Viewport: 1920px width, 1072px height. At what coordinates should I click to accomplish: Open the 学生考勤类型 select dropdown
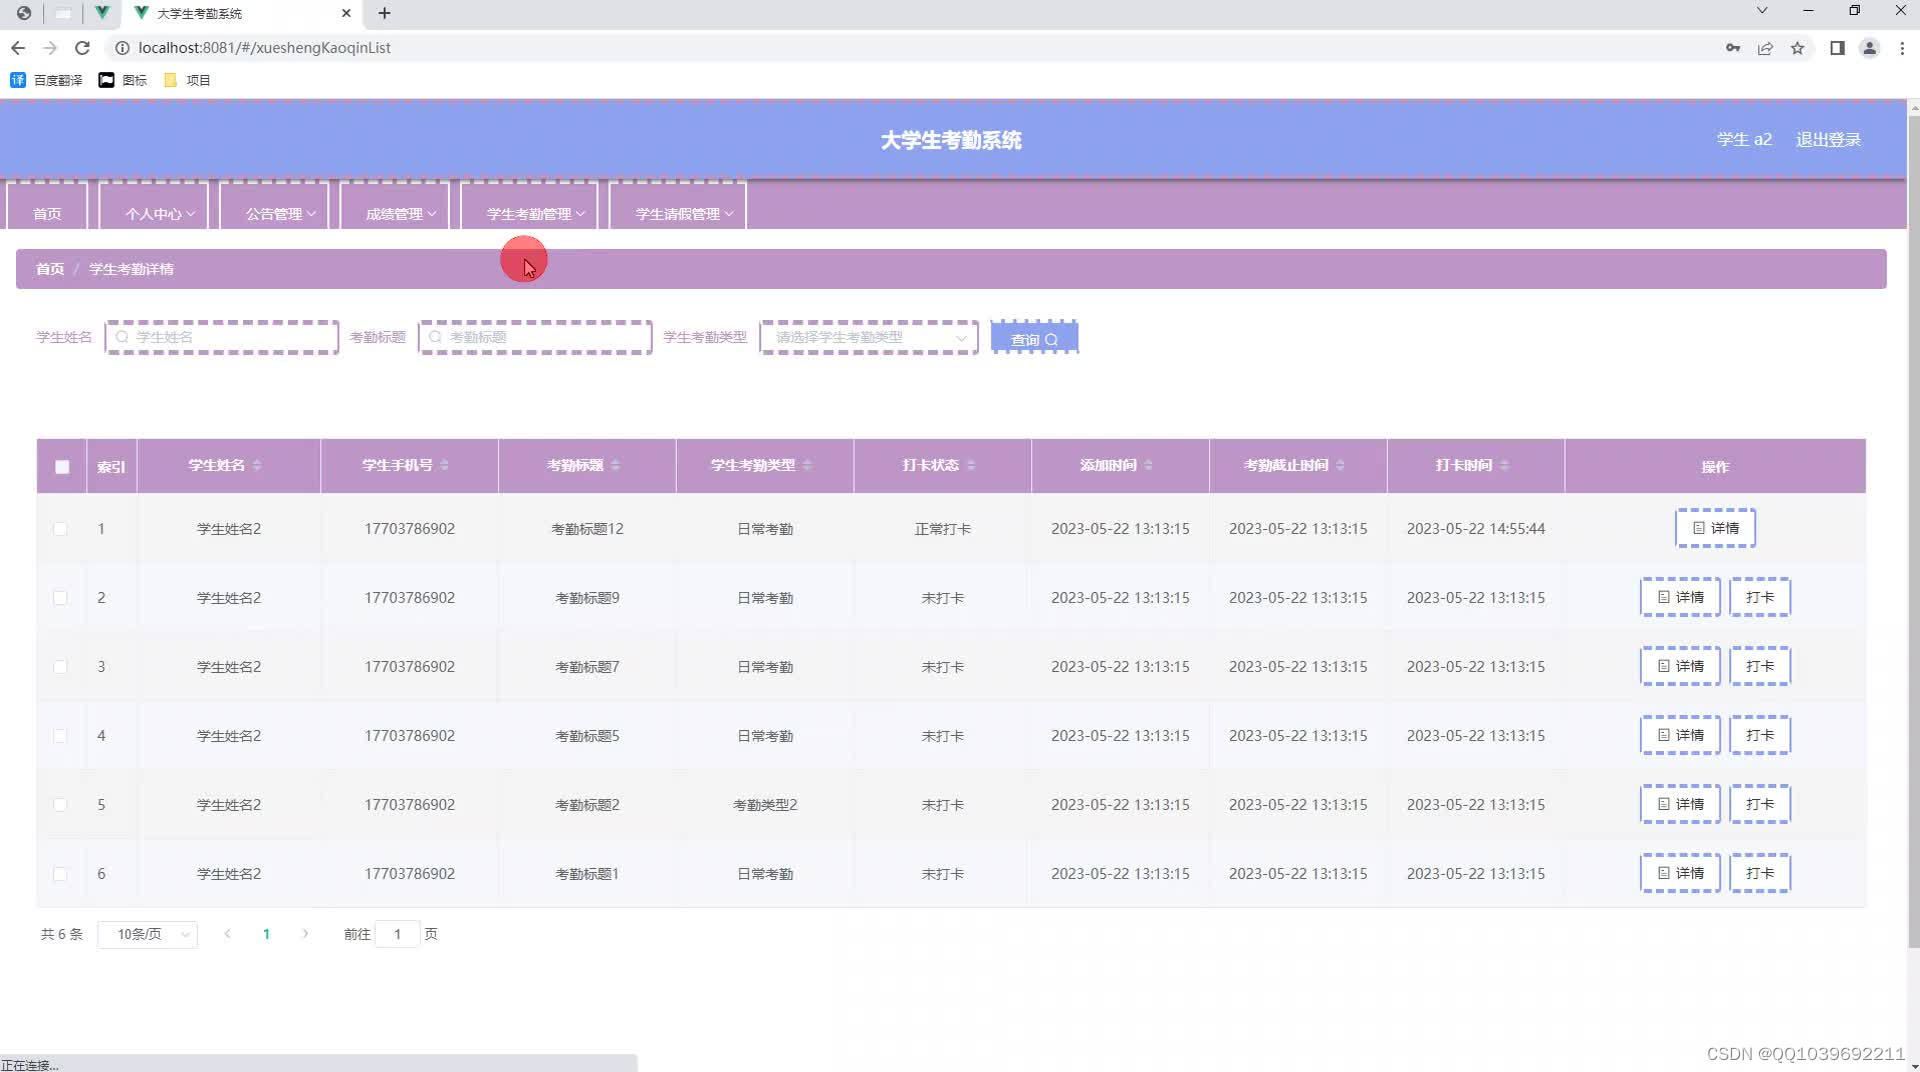pos(869,338)
